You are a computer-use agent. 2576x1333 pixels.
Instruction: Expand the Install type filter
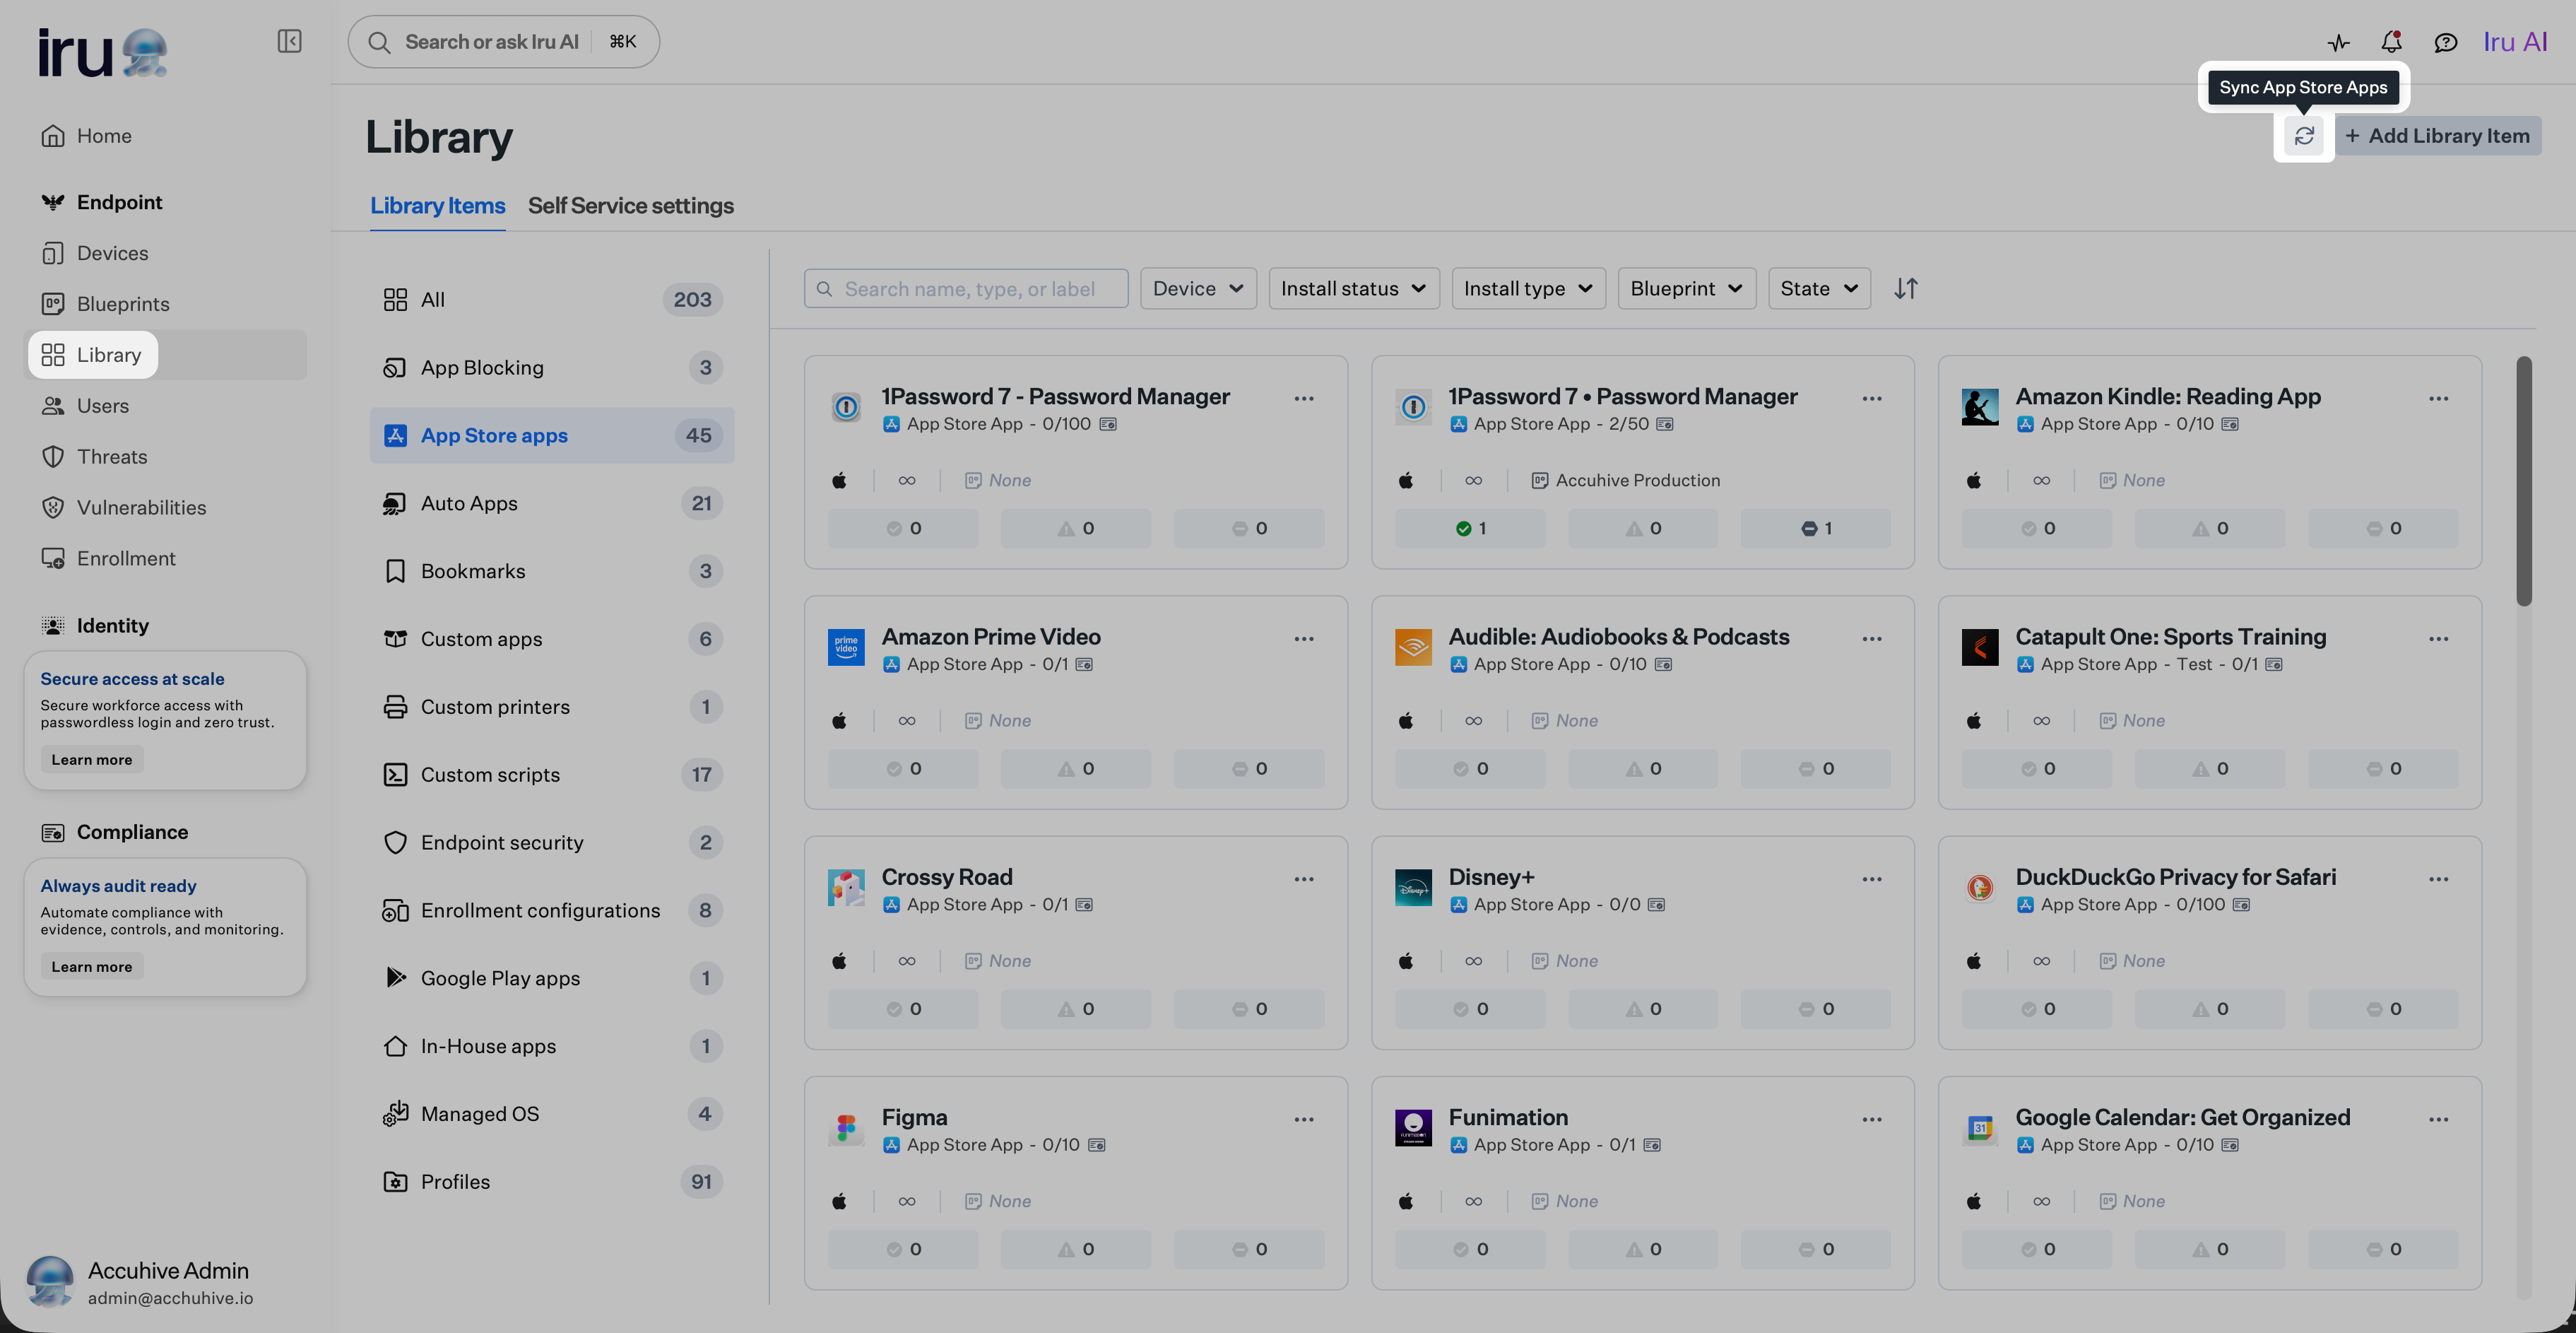1528,288
